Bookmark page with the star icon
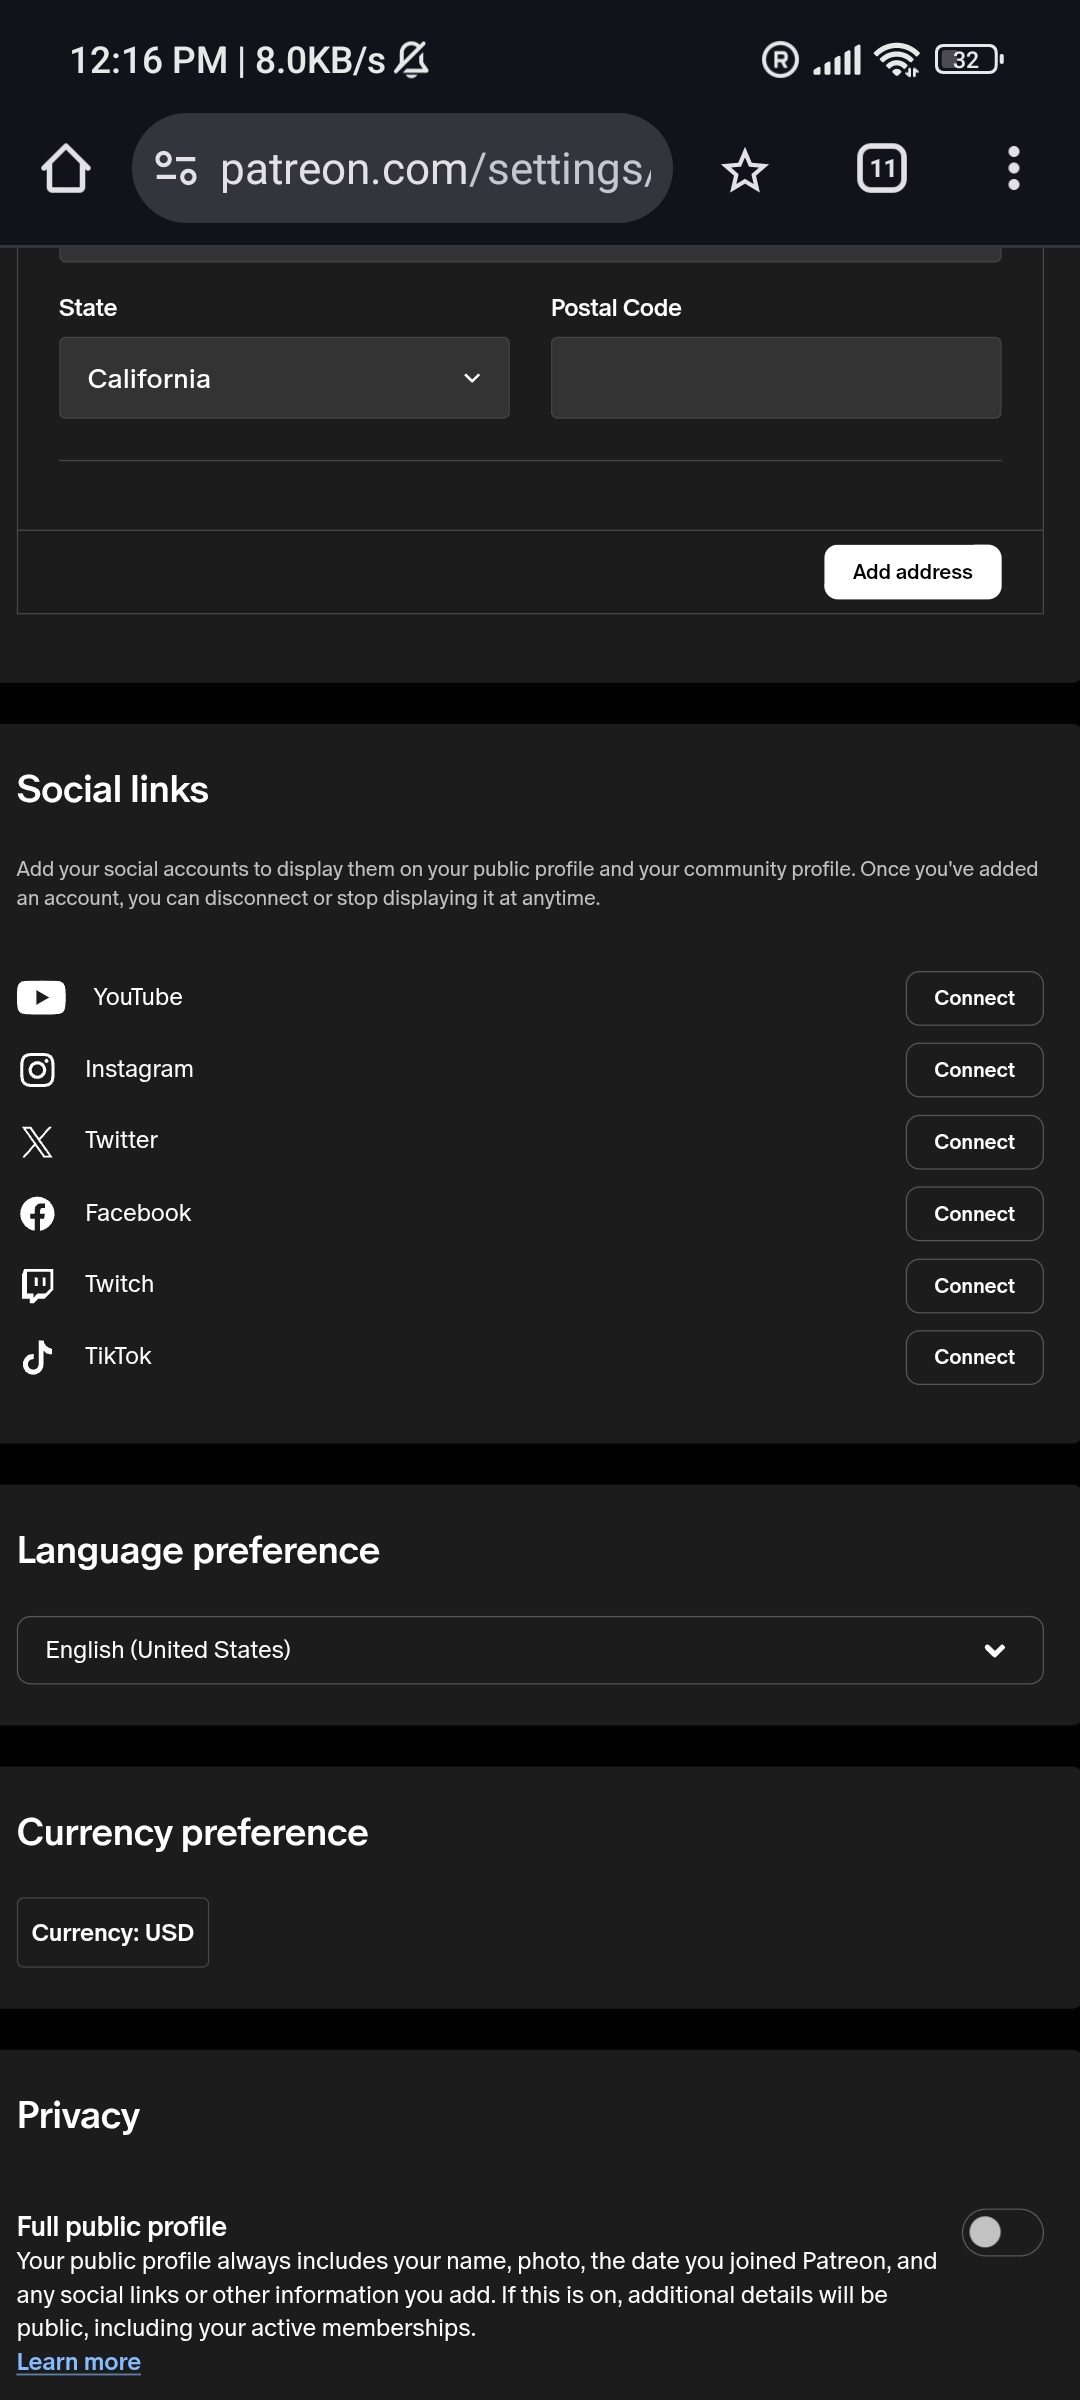The width and height of the screenshot is (1080, 2400). [745, 169]
